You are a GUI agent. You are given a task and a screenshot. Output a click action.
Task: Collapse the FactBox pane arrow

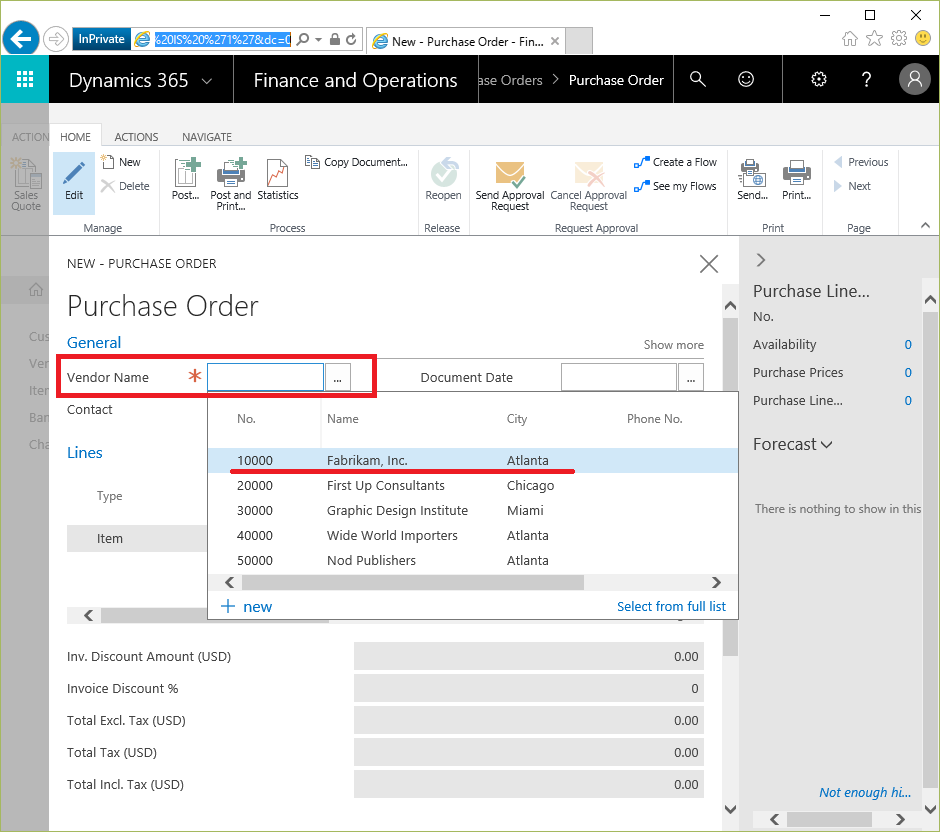[761, 260]
